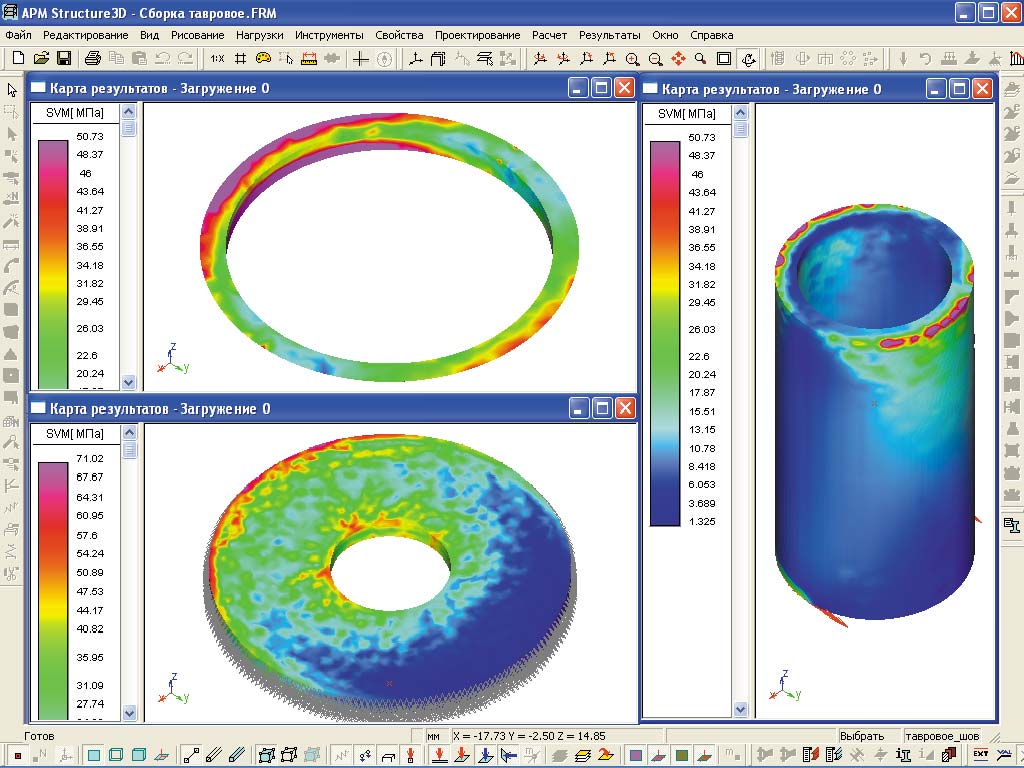Screen dimensions: 1024x768
Task: Toggle the 1:X scale button
Action: (x=217, y=59)
